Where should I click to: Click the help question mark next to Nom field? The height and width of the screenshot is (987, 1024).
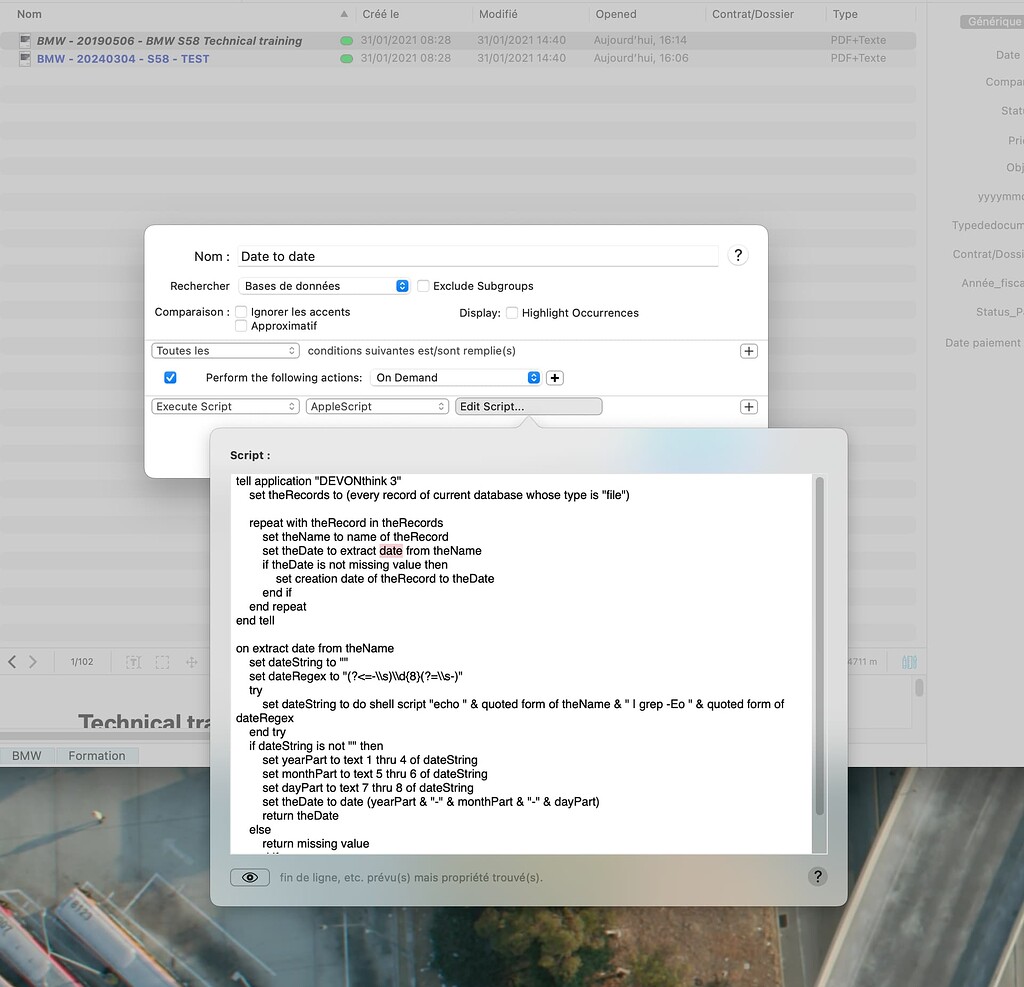pyautogui.click(x=738, y=255)
